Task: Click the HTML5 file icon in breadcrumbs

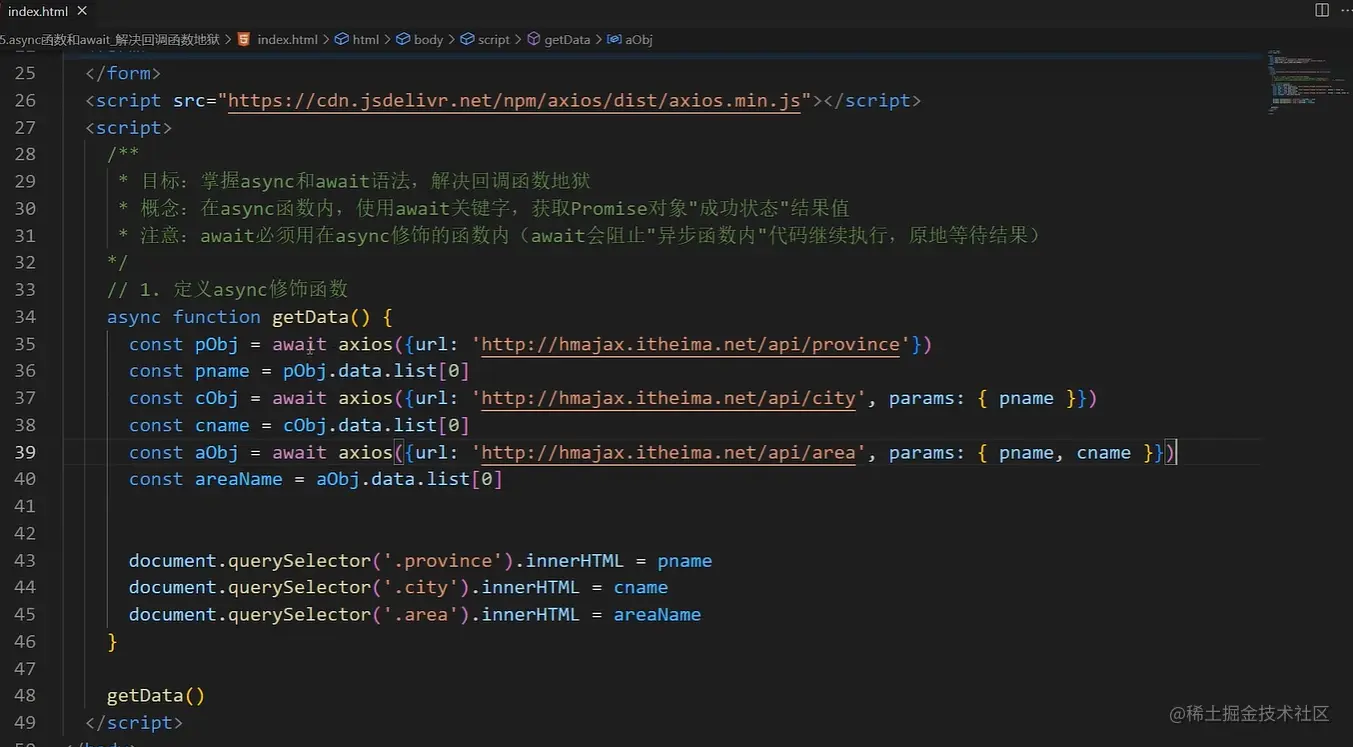Action: pos(245,40)
